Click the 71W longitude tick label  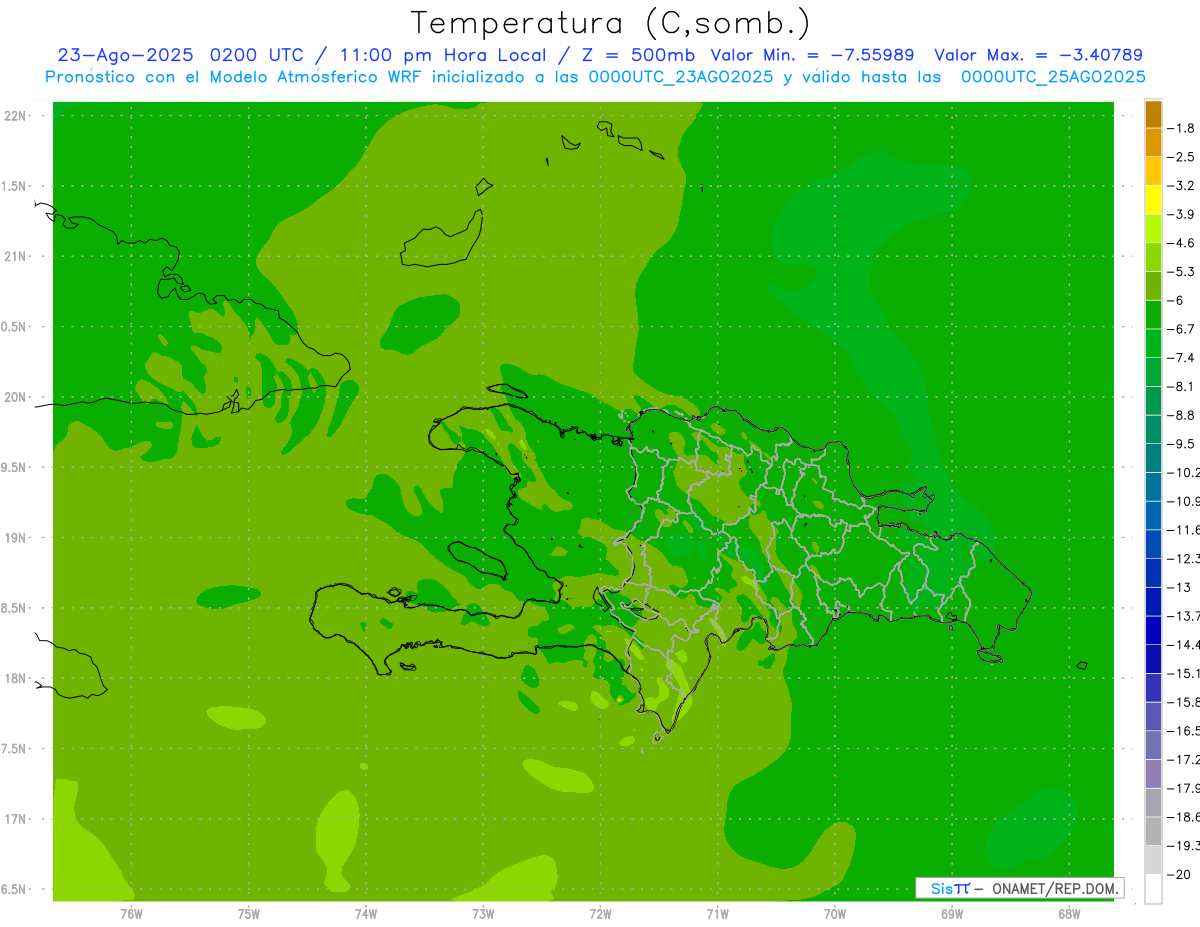[717, 914]
